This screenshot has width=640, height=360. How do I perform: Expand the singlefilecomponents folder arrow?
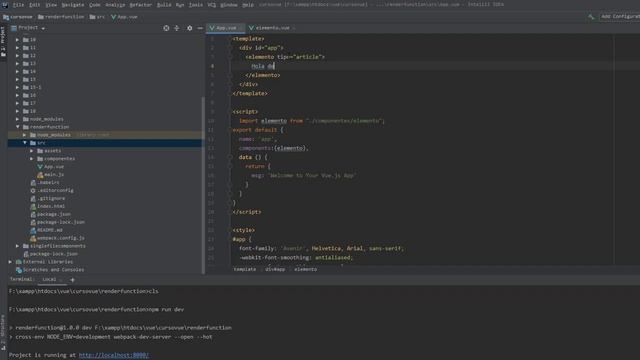coord(18,246)
